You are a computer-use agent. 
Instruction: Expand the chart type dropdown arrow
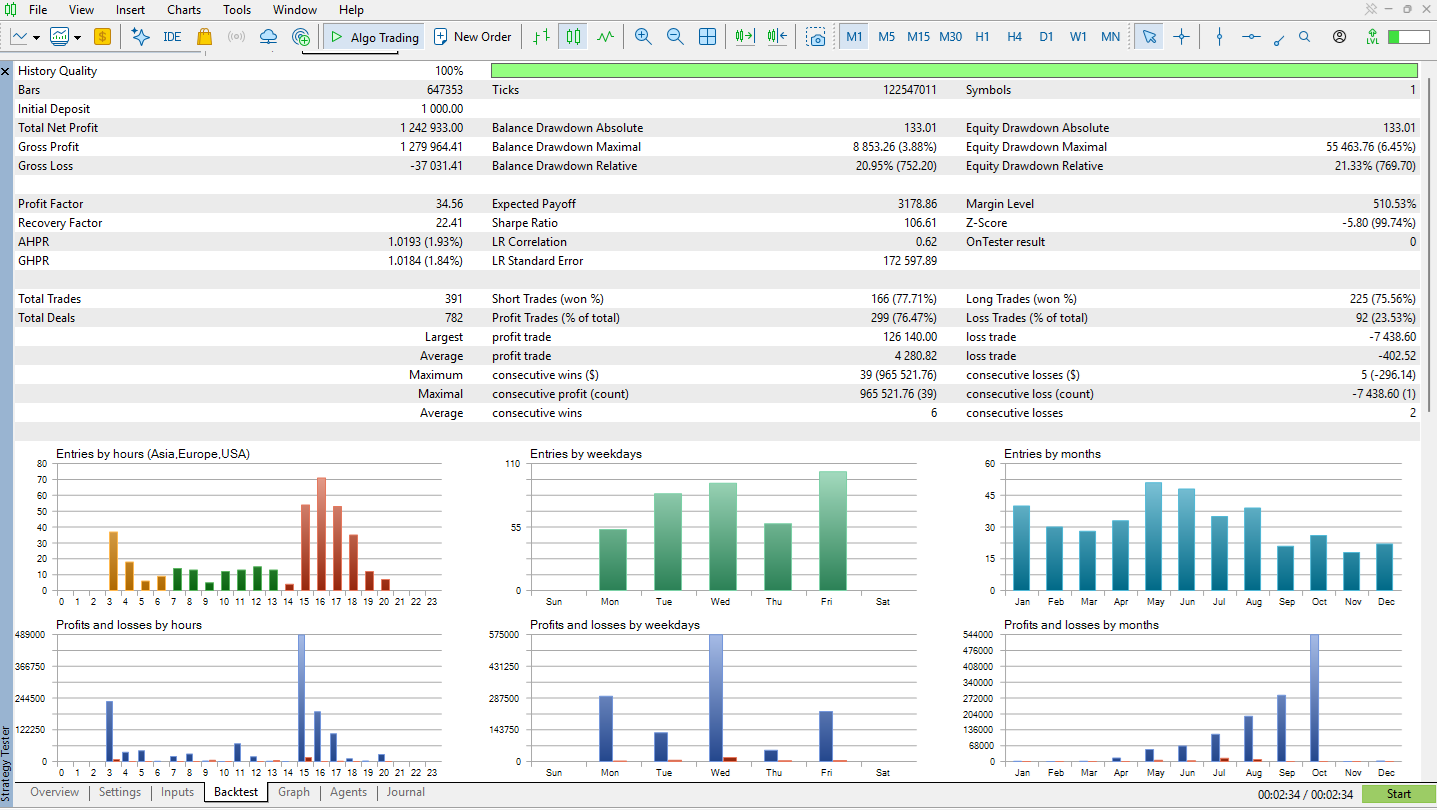[36, 38]
